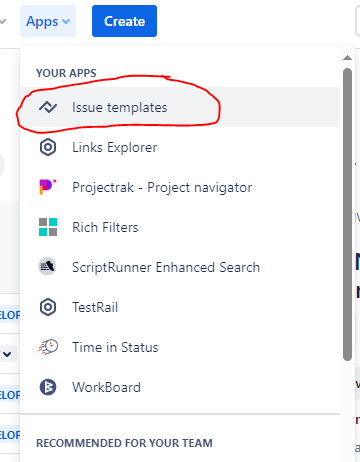Click the Rich Filters grid icon
This screenshot has width=360, height=462.
pos(48,227)
